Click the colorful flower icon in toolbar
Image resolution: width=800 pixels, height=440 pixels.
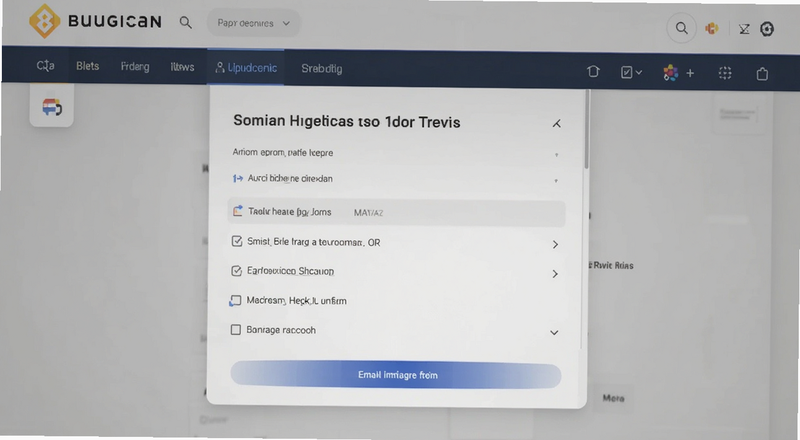[670, 73]
